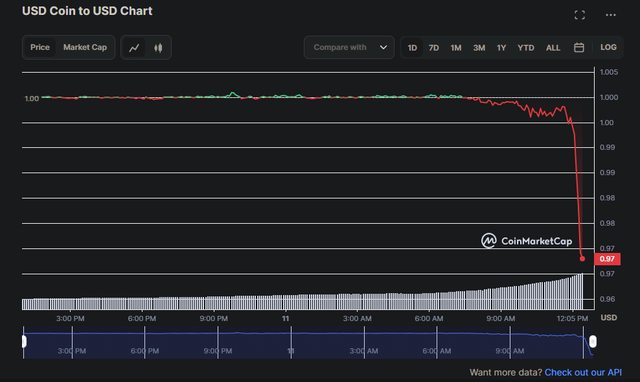Screen dimensions: 640x382
Task: Click the CoinMarketCap logo watermark
Action: pos(527,241)
